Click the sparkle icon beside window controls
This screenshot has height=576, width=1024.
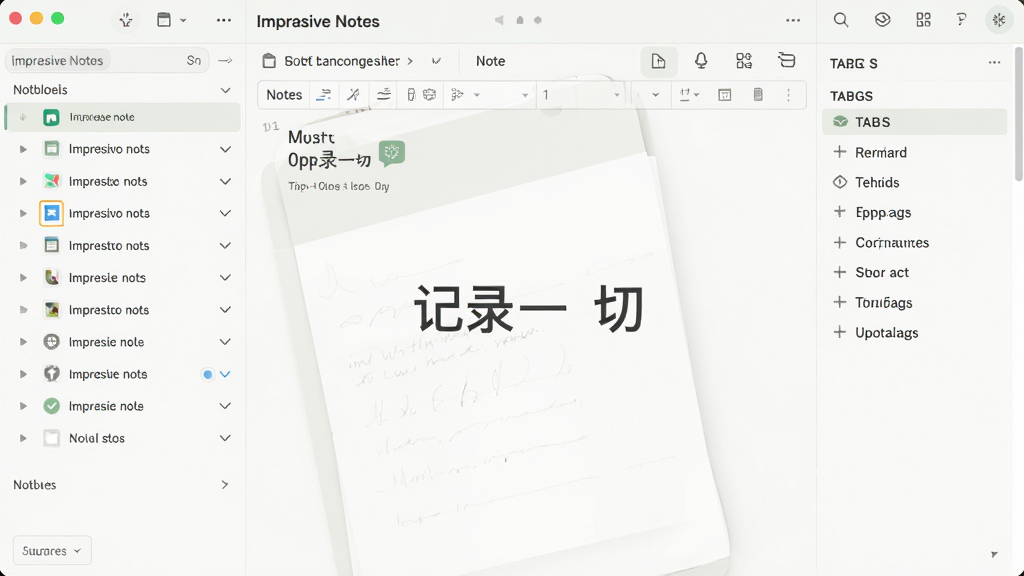(126, 20)
